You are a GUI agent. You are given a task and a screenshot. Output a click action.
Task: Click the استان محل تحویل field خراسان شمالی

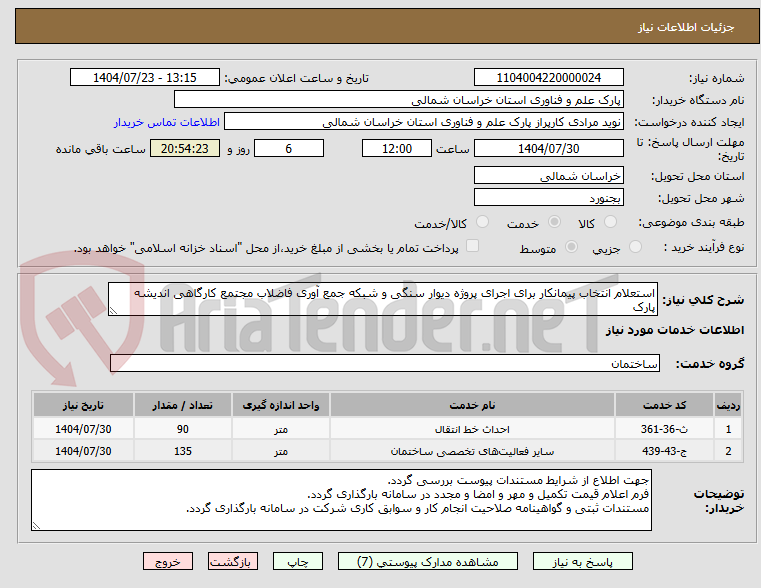point(549,176)
